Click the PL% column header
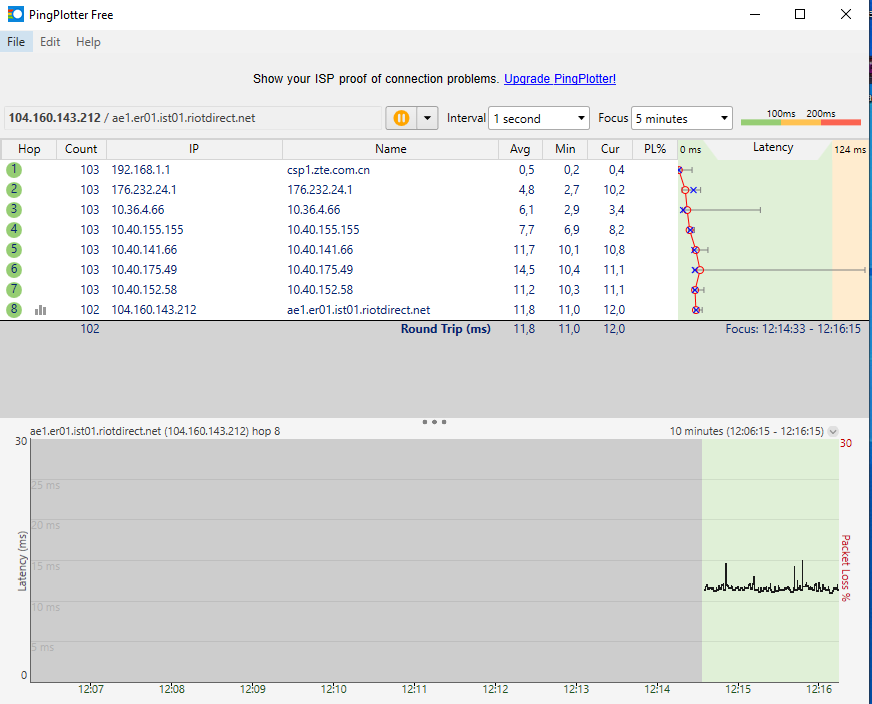Screen dimensions: 872x704 pos(655,149)
